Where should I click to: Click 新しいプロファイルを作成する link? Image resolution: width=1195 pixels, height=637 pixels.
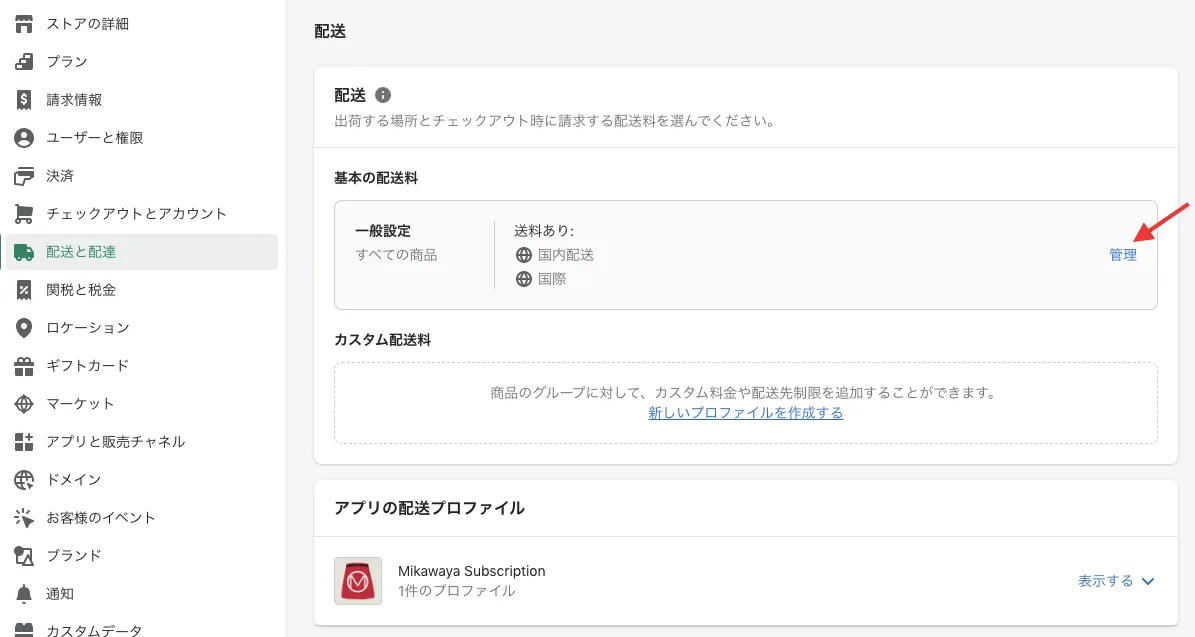click(x=745, y=413)
